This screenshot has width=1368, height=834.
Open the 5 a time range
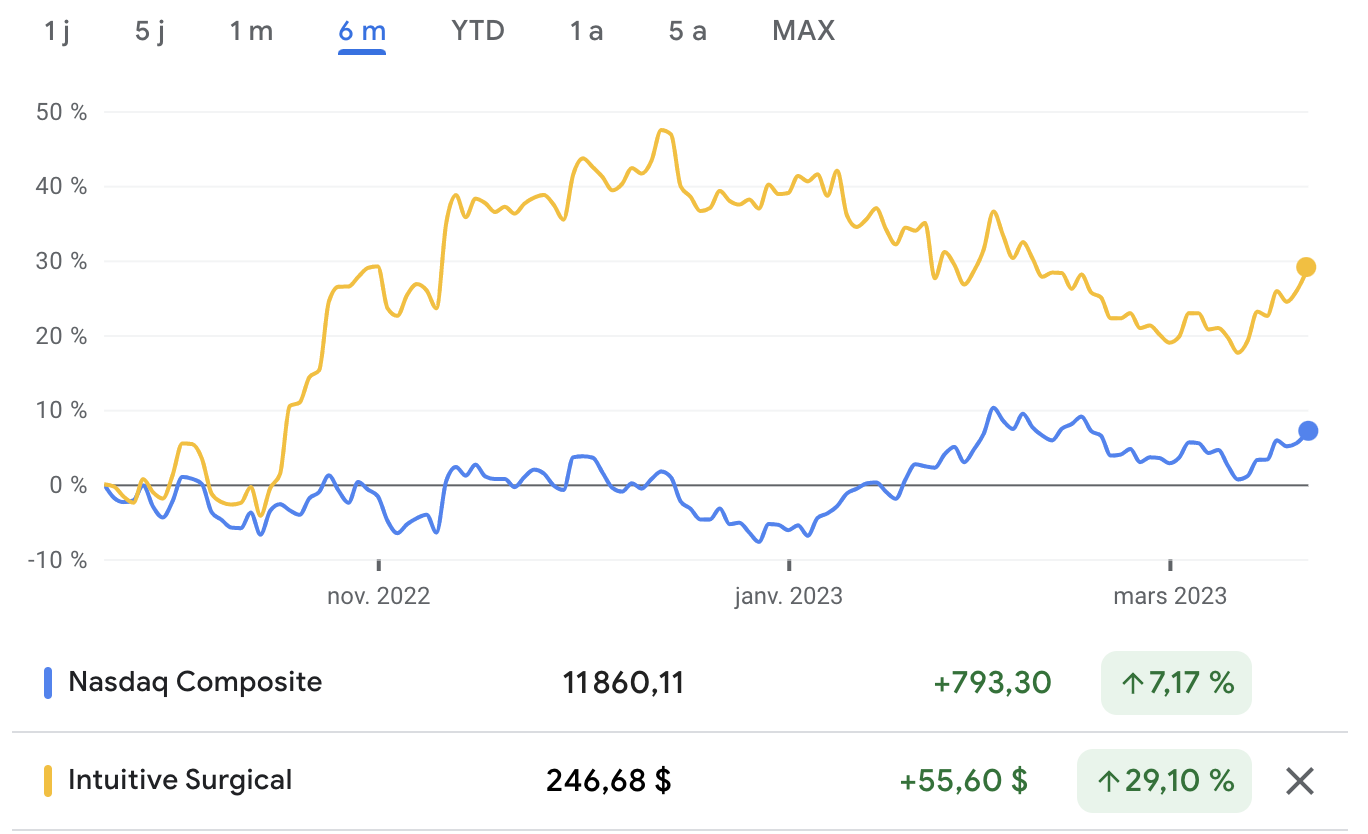(x=688, y=31)
